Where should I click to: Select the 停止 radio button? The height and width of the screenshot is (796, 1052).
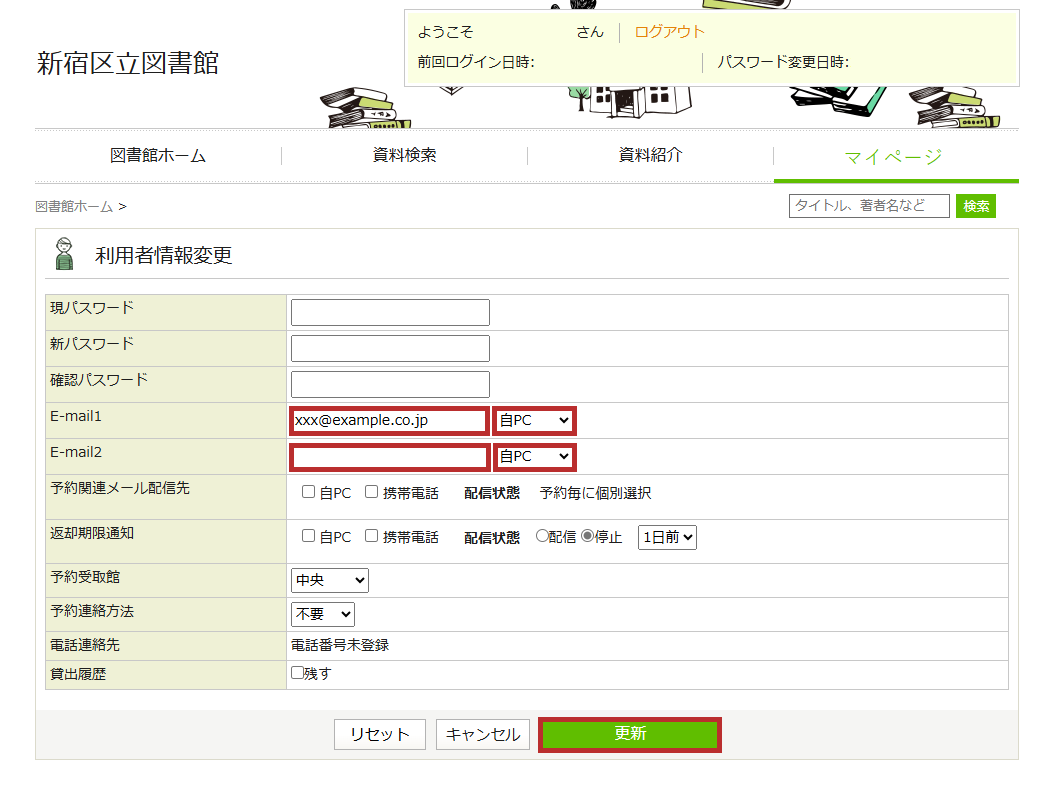click(x=588, y=536)
